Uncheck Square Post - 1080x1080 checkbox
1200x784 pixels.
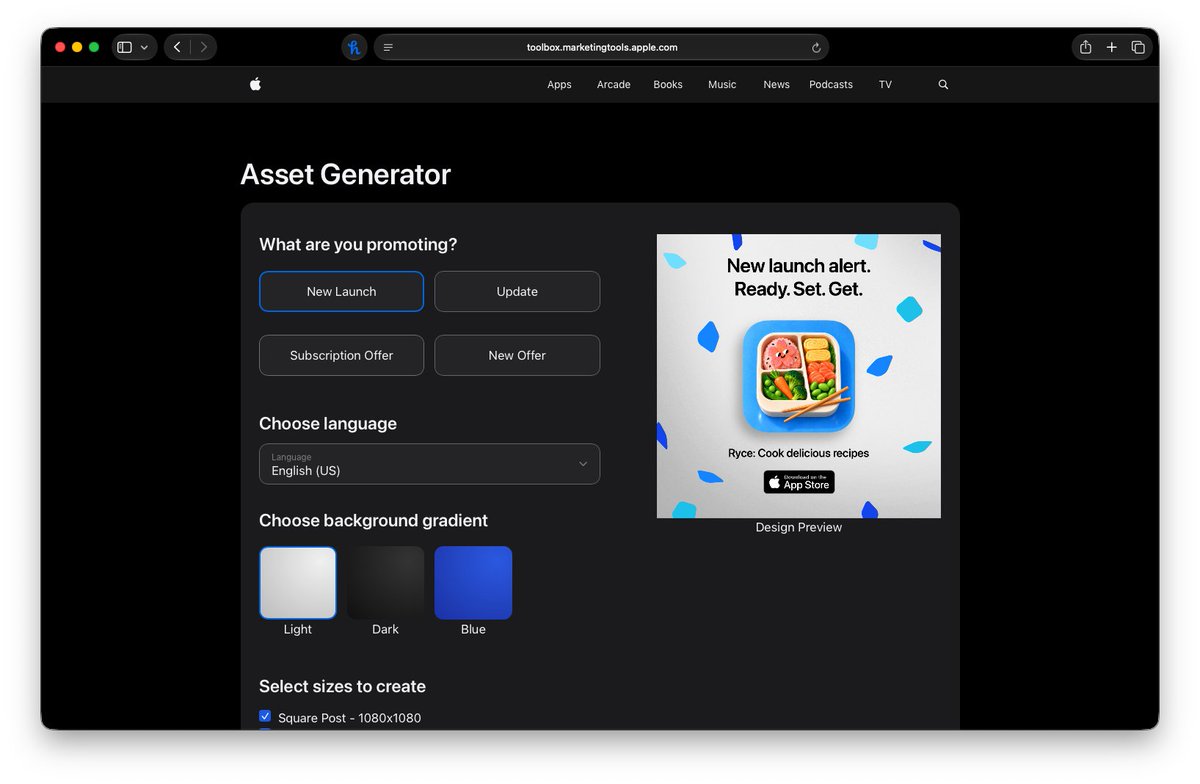pos(265,717)
